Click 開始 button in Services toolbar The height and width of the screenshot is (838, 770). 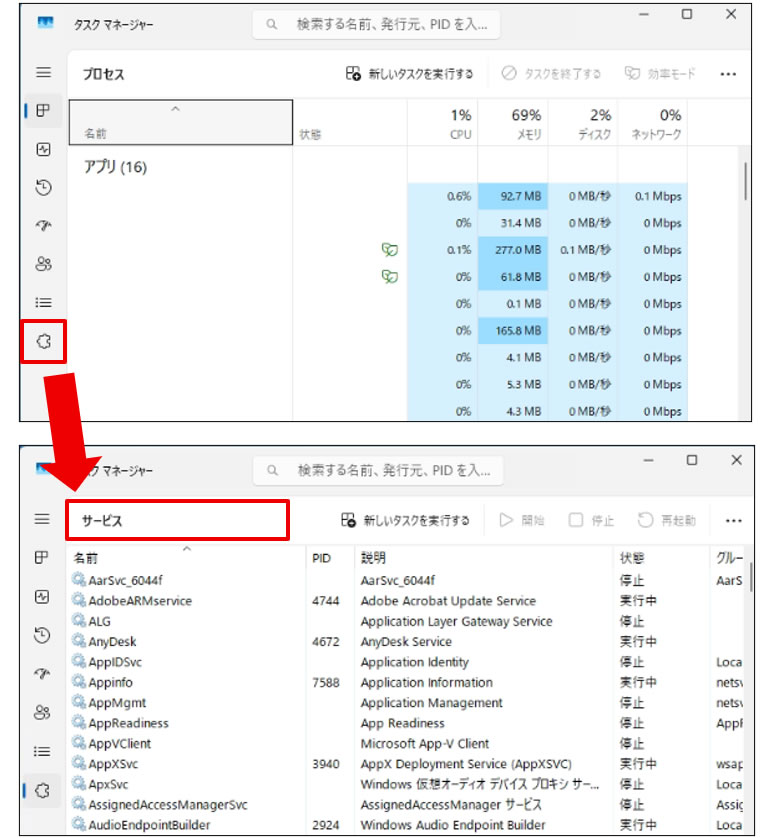click(522, 520)
